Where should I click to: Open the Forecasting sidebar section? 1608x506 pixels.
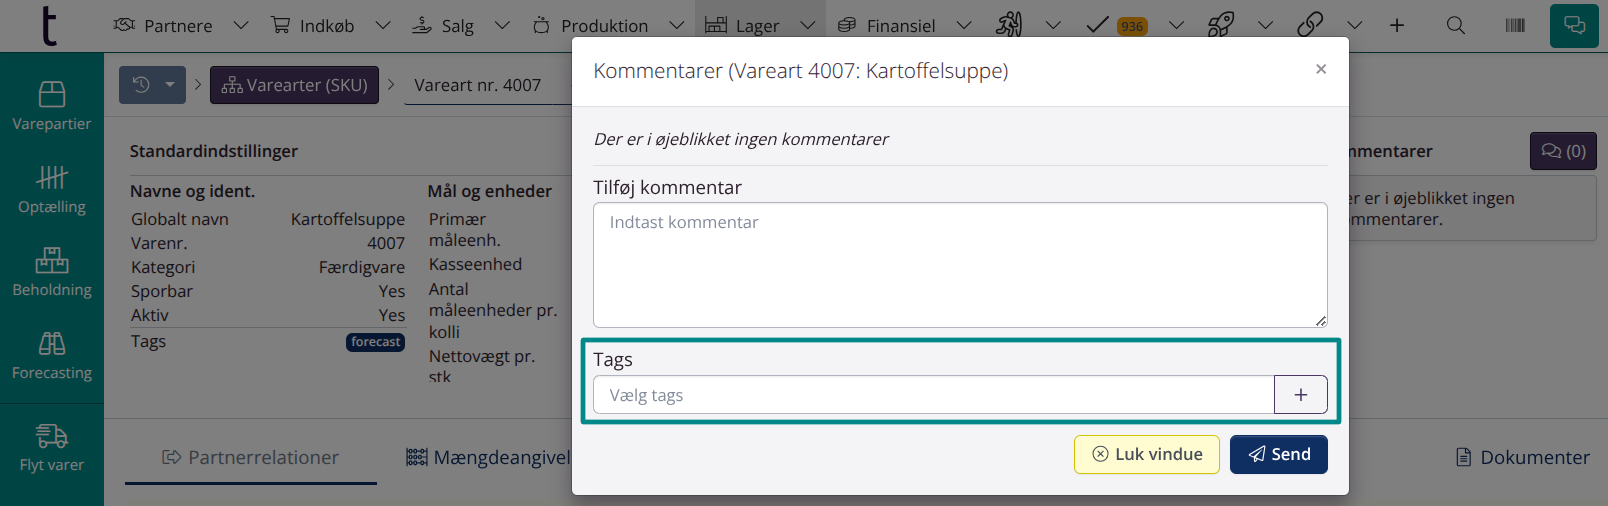52,356
